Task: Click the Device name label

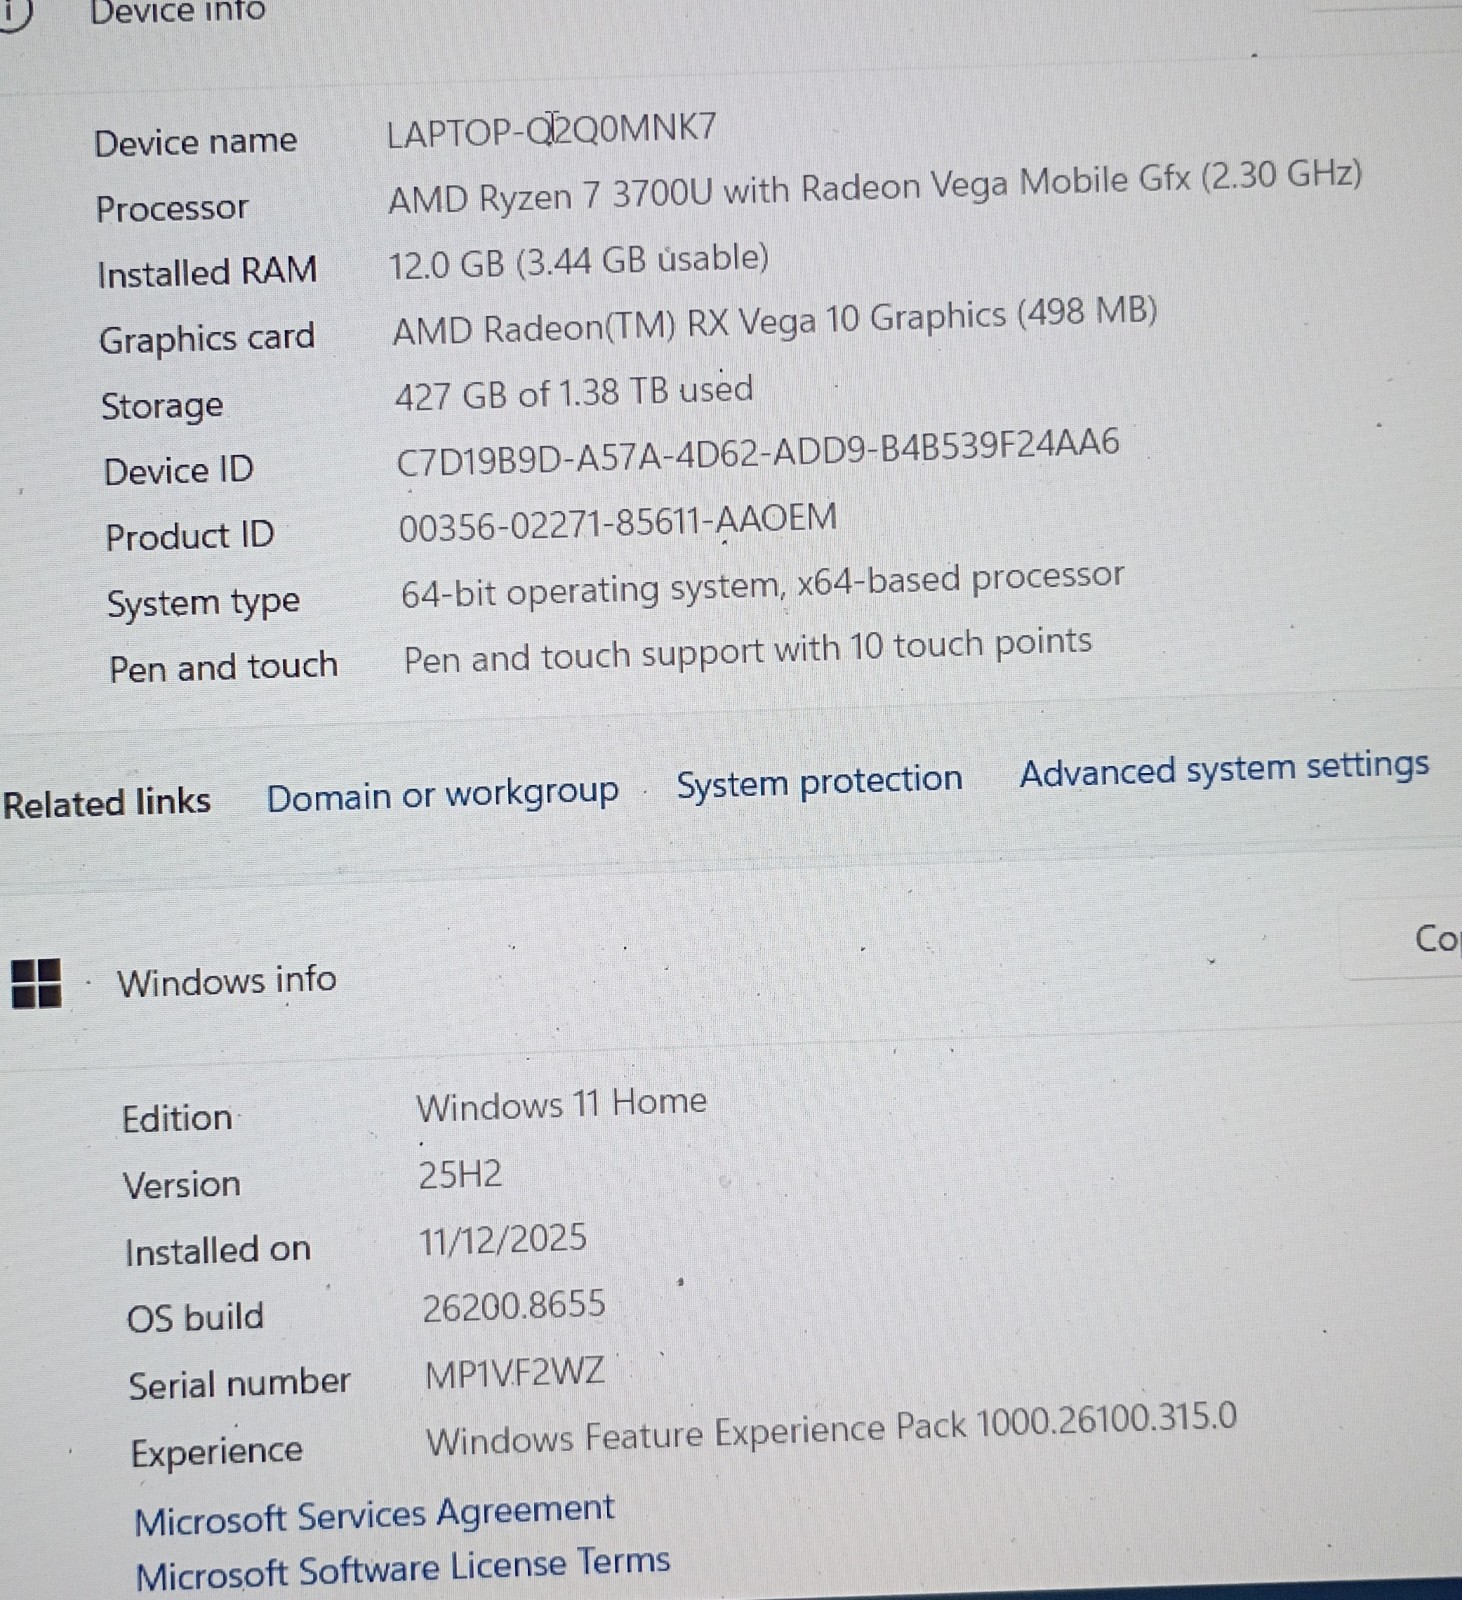Action: tap(195, 141)
